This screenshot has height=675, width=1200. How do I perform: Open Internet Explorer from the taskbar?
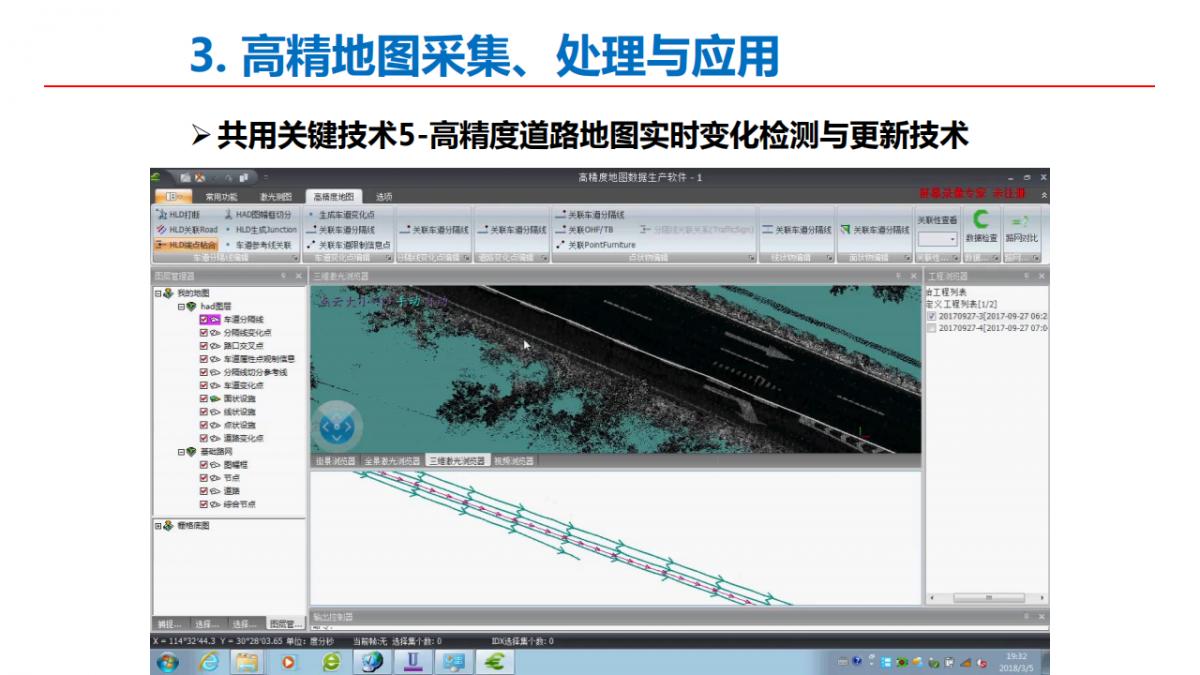[209, 662]
